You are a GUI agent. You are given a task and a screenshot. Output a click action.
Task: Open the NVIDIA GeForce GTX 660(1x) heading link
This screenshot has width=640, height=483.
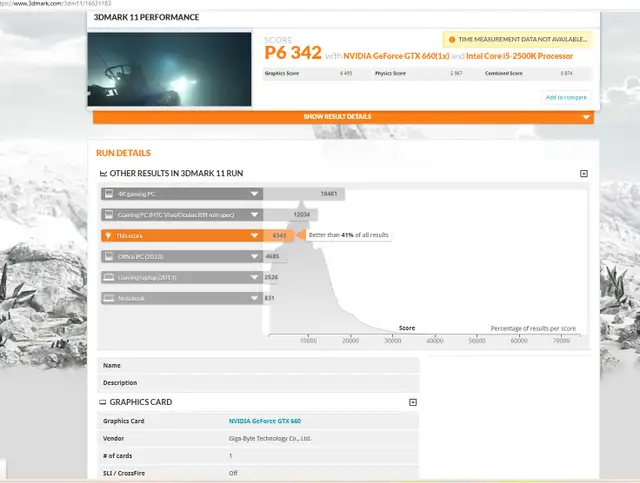[x=396, y=56]
